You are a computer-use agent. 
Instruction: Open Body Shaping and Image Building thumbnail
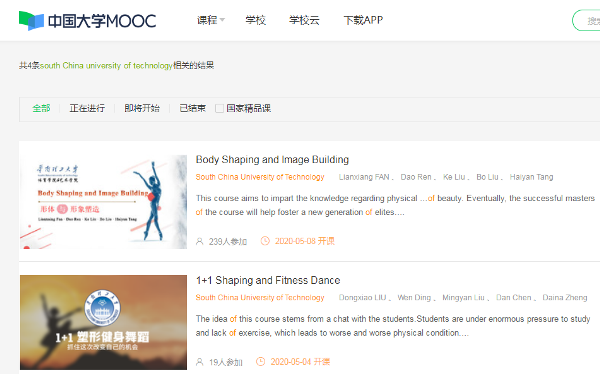[103, 202]
